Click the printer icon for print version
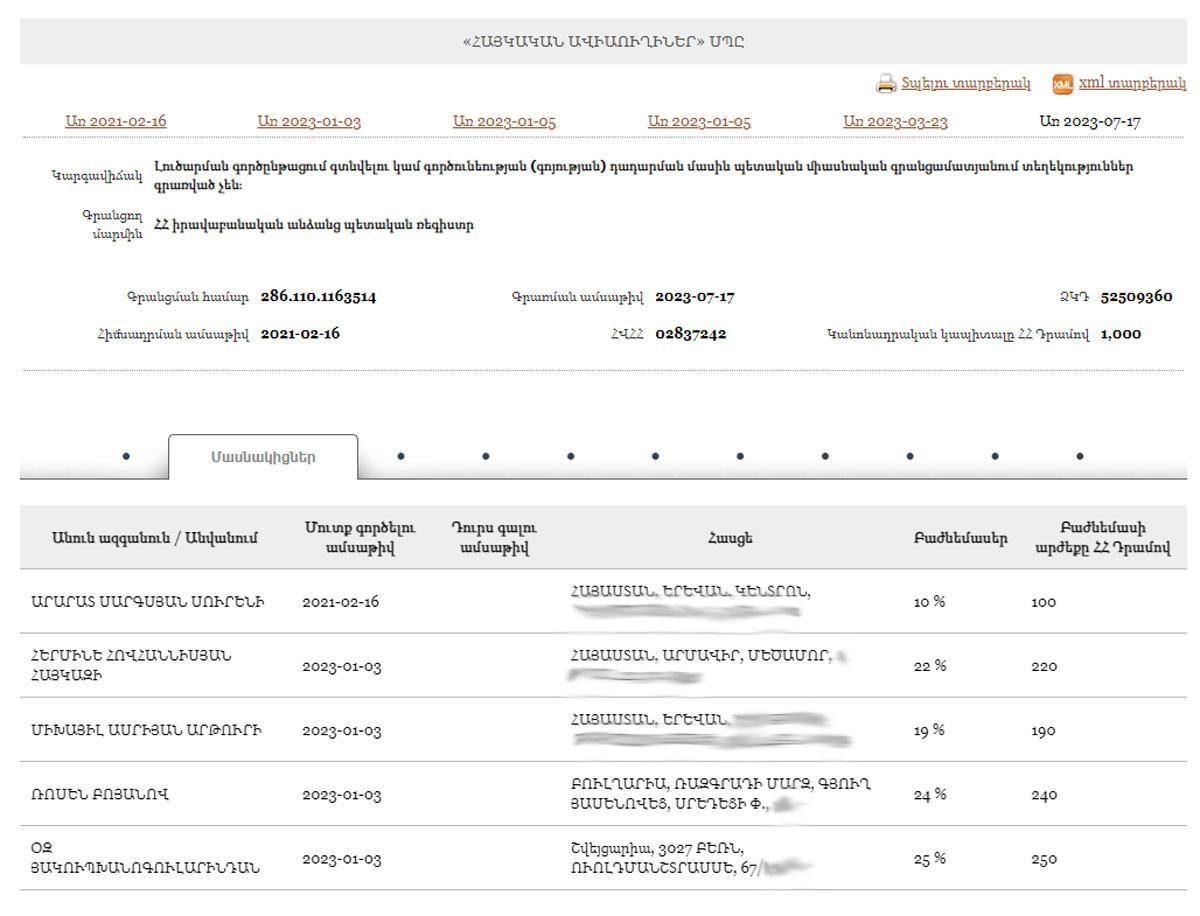Image resolution: width=1200 pixels, height=916 pixels. [x=886, y=84]
